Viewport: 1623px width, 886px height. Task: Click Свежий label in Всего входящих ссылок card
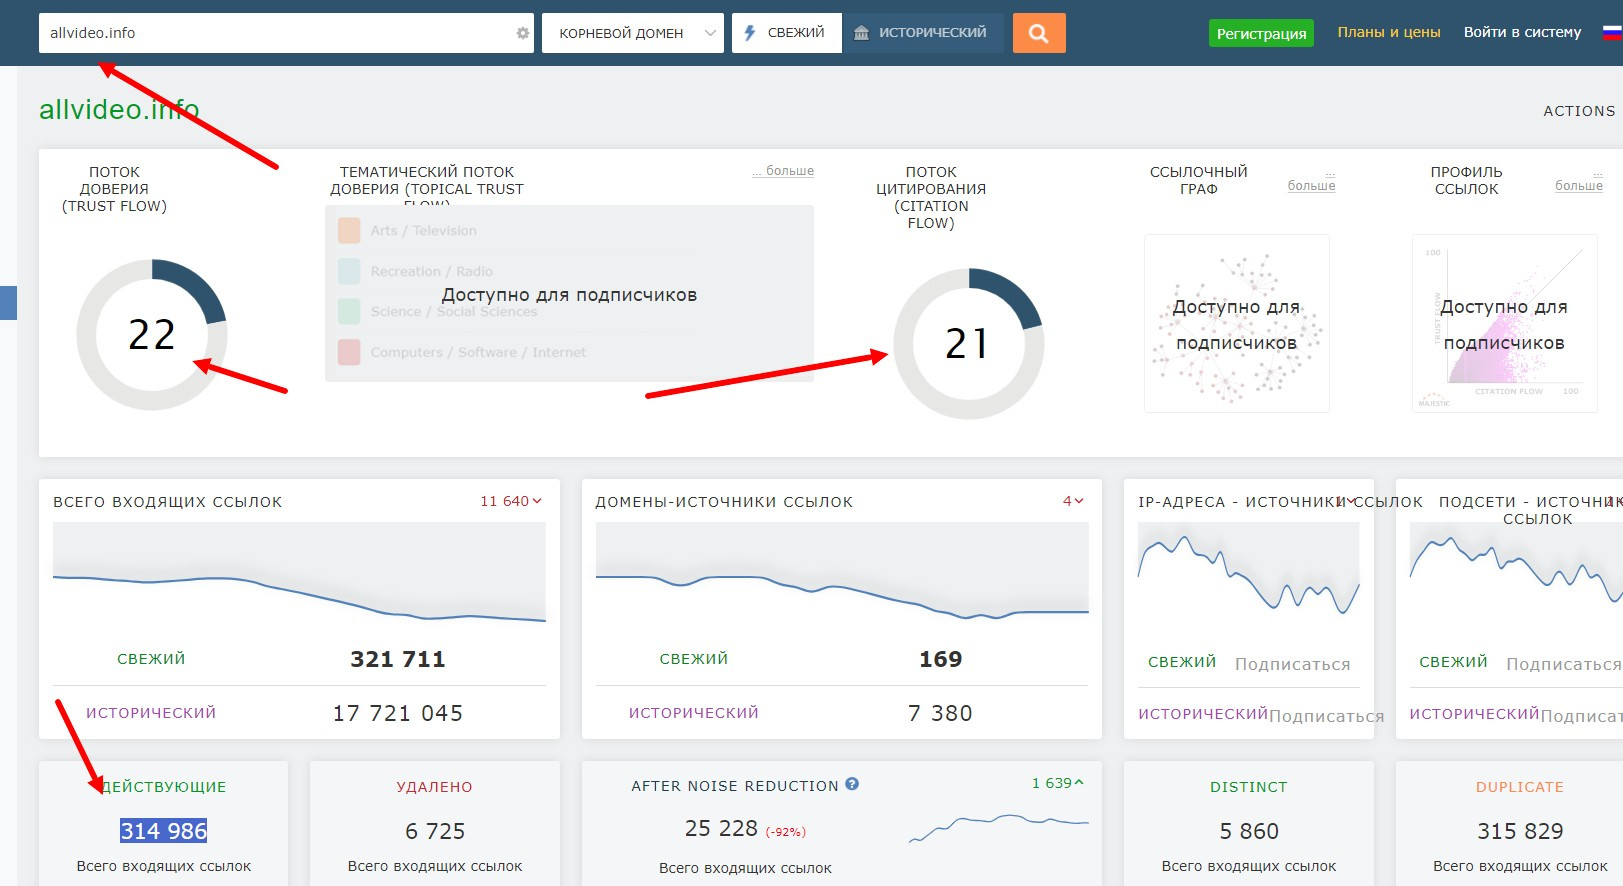[151, 659]
